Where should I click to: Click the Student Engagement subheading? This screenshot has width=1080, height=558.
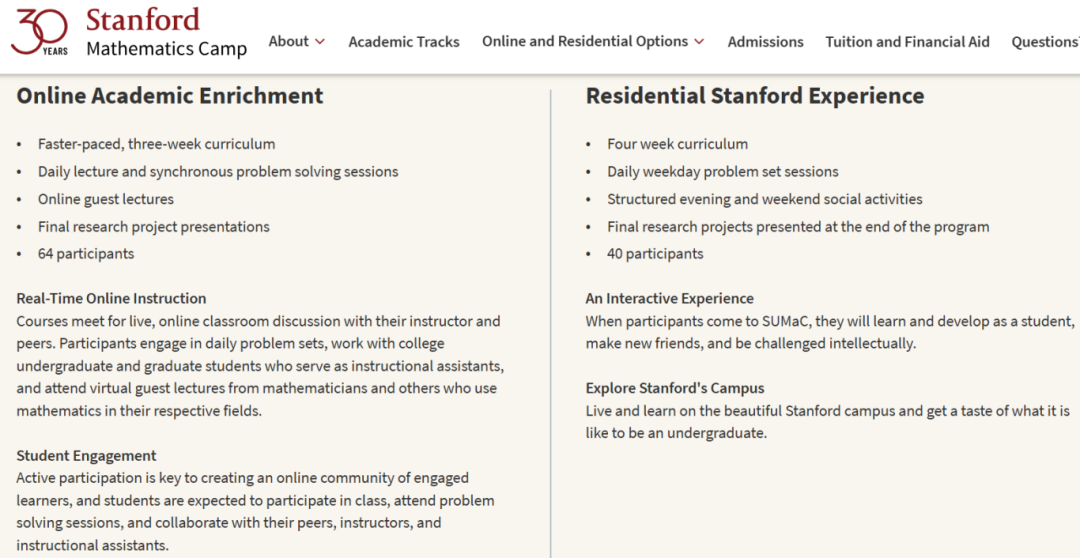pos(87,456)
